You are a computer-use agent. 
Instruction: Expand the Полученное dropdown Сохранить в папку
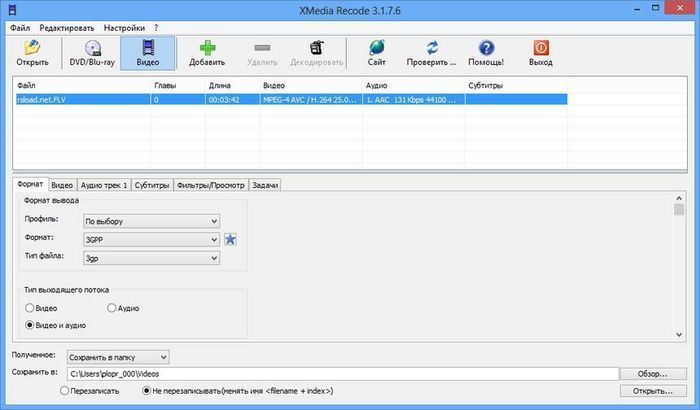click(x=118, y=357)
